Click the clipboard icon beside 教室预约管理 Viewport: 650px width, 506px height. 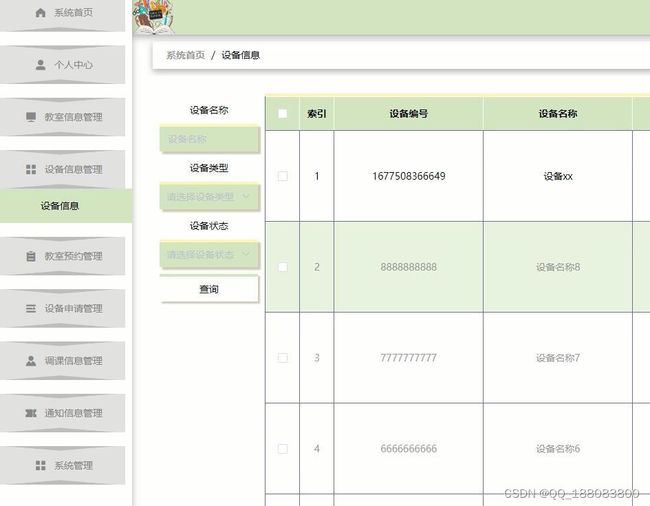[x=31, y=256]
